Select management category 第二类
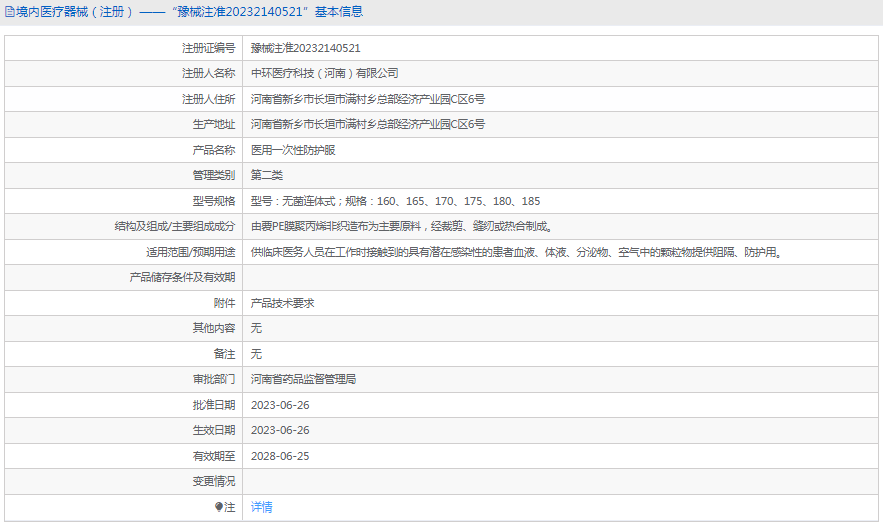Viewport: 883px width, 531px height. click(x=266, y=175)
